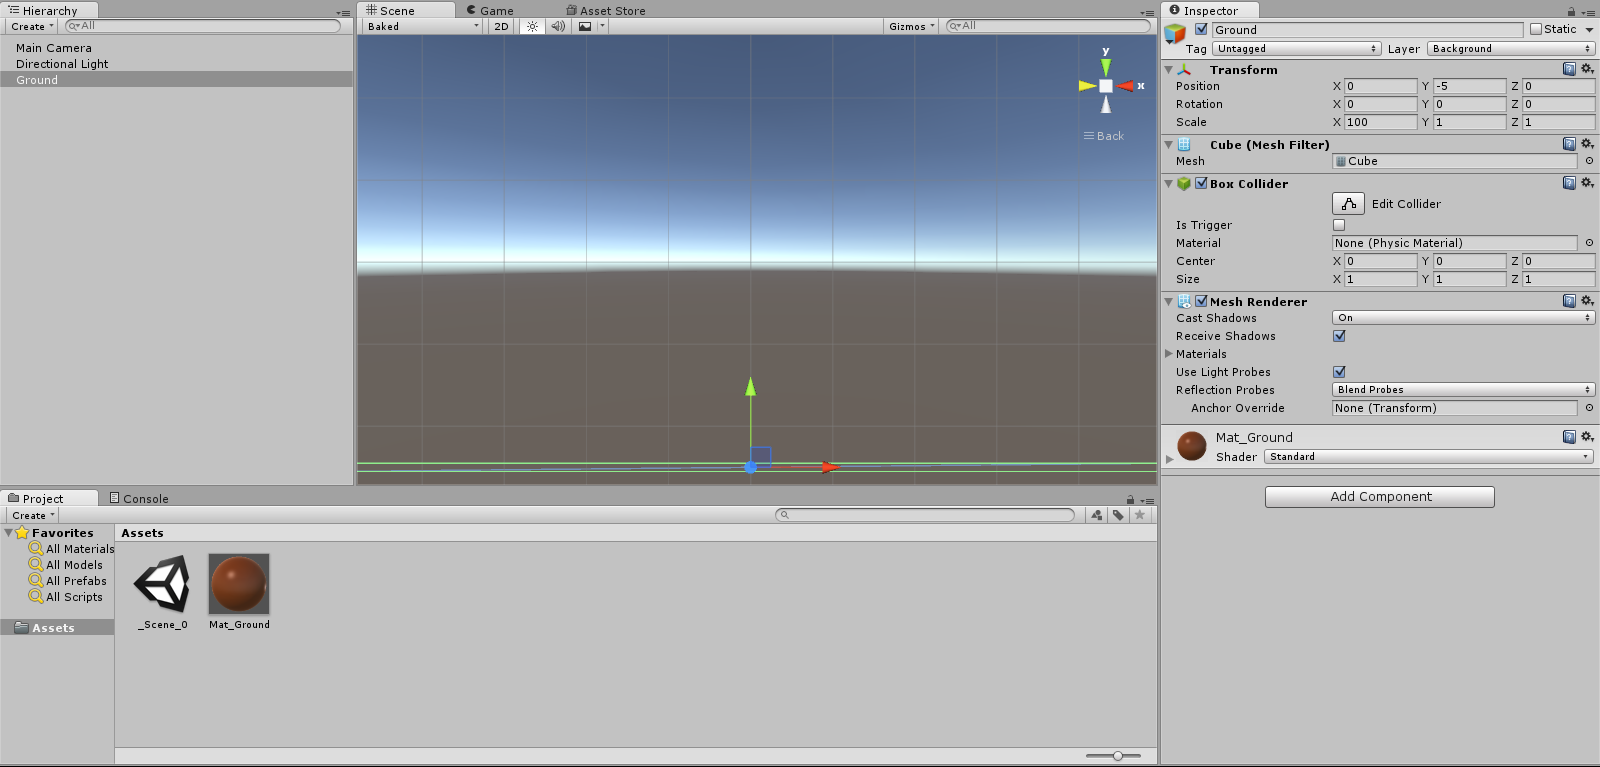Viewport: 1600px width, 767px height.
Task: Open Hierarchy Create dropdown
Action: tap(32, 27)
